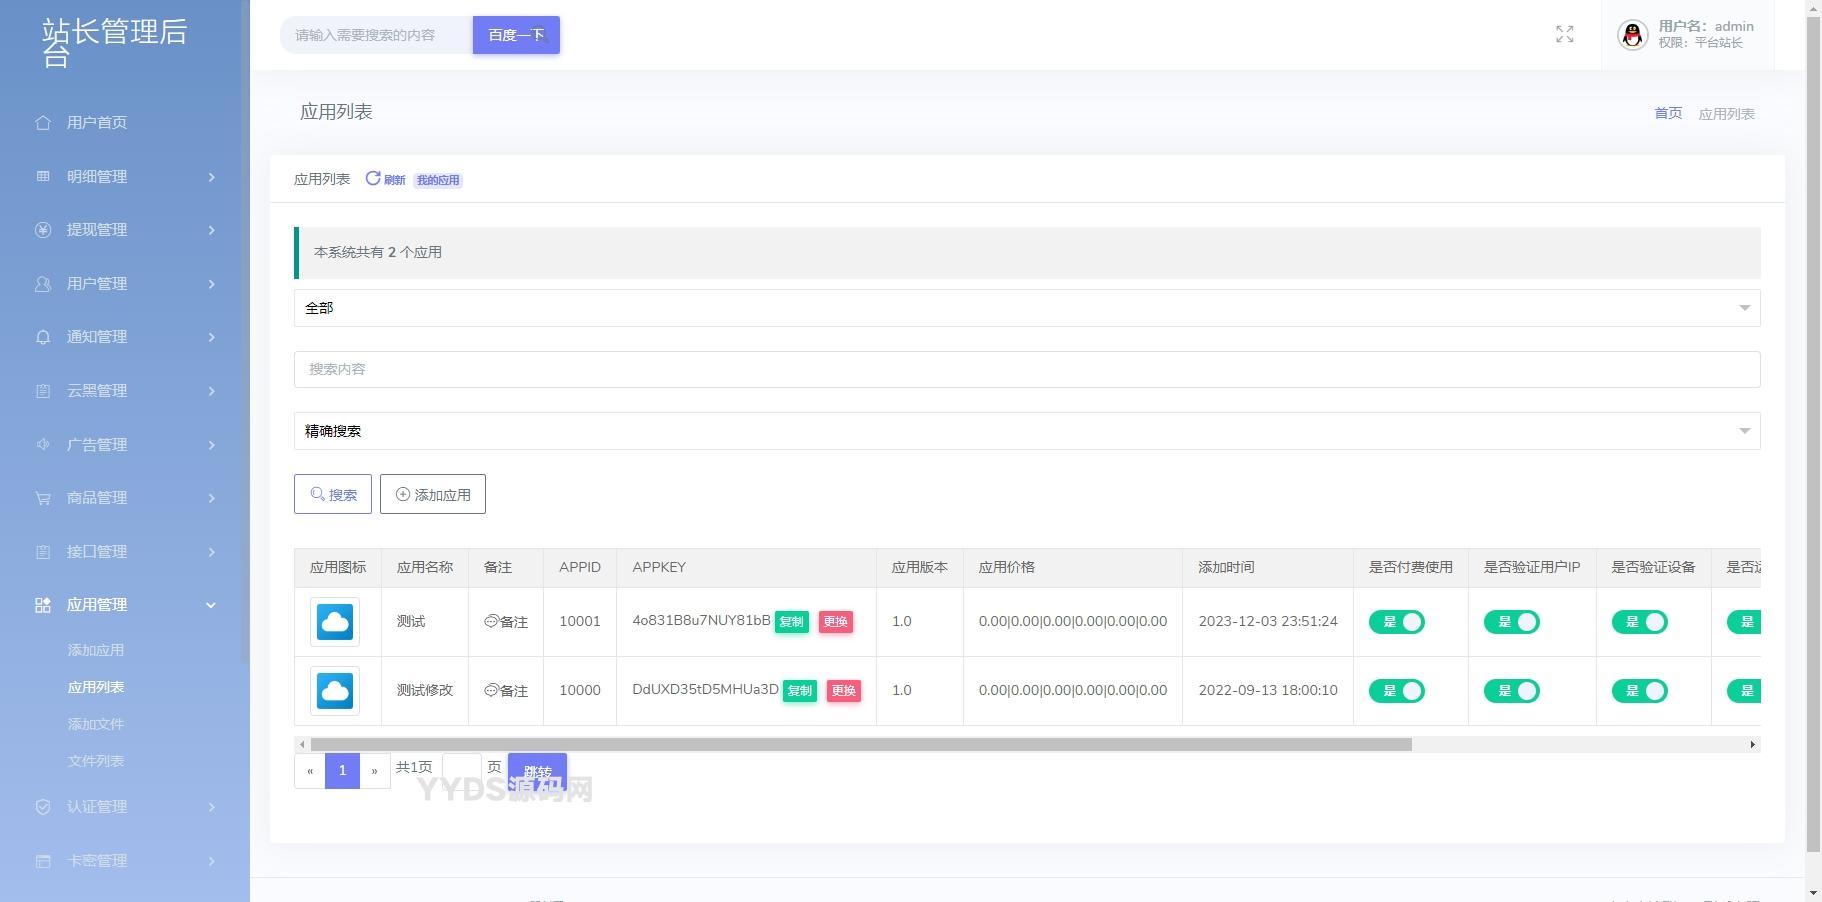Click the 添加应用 button above the table
The height and width of the screenshot is (902, 1822).
[433, 494]
